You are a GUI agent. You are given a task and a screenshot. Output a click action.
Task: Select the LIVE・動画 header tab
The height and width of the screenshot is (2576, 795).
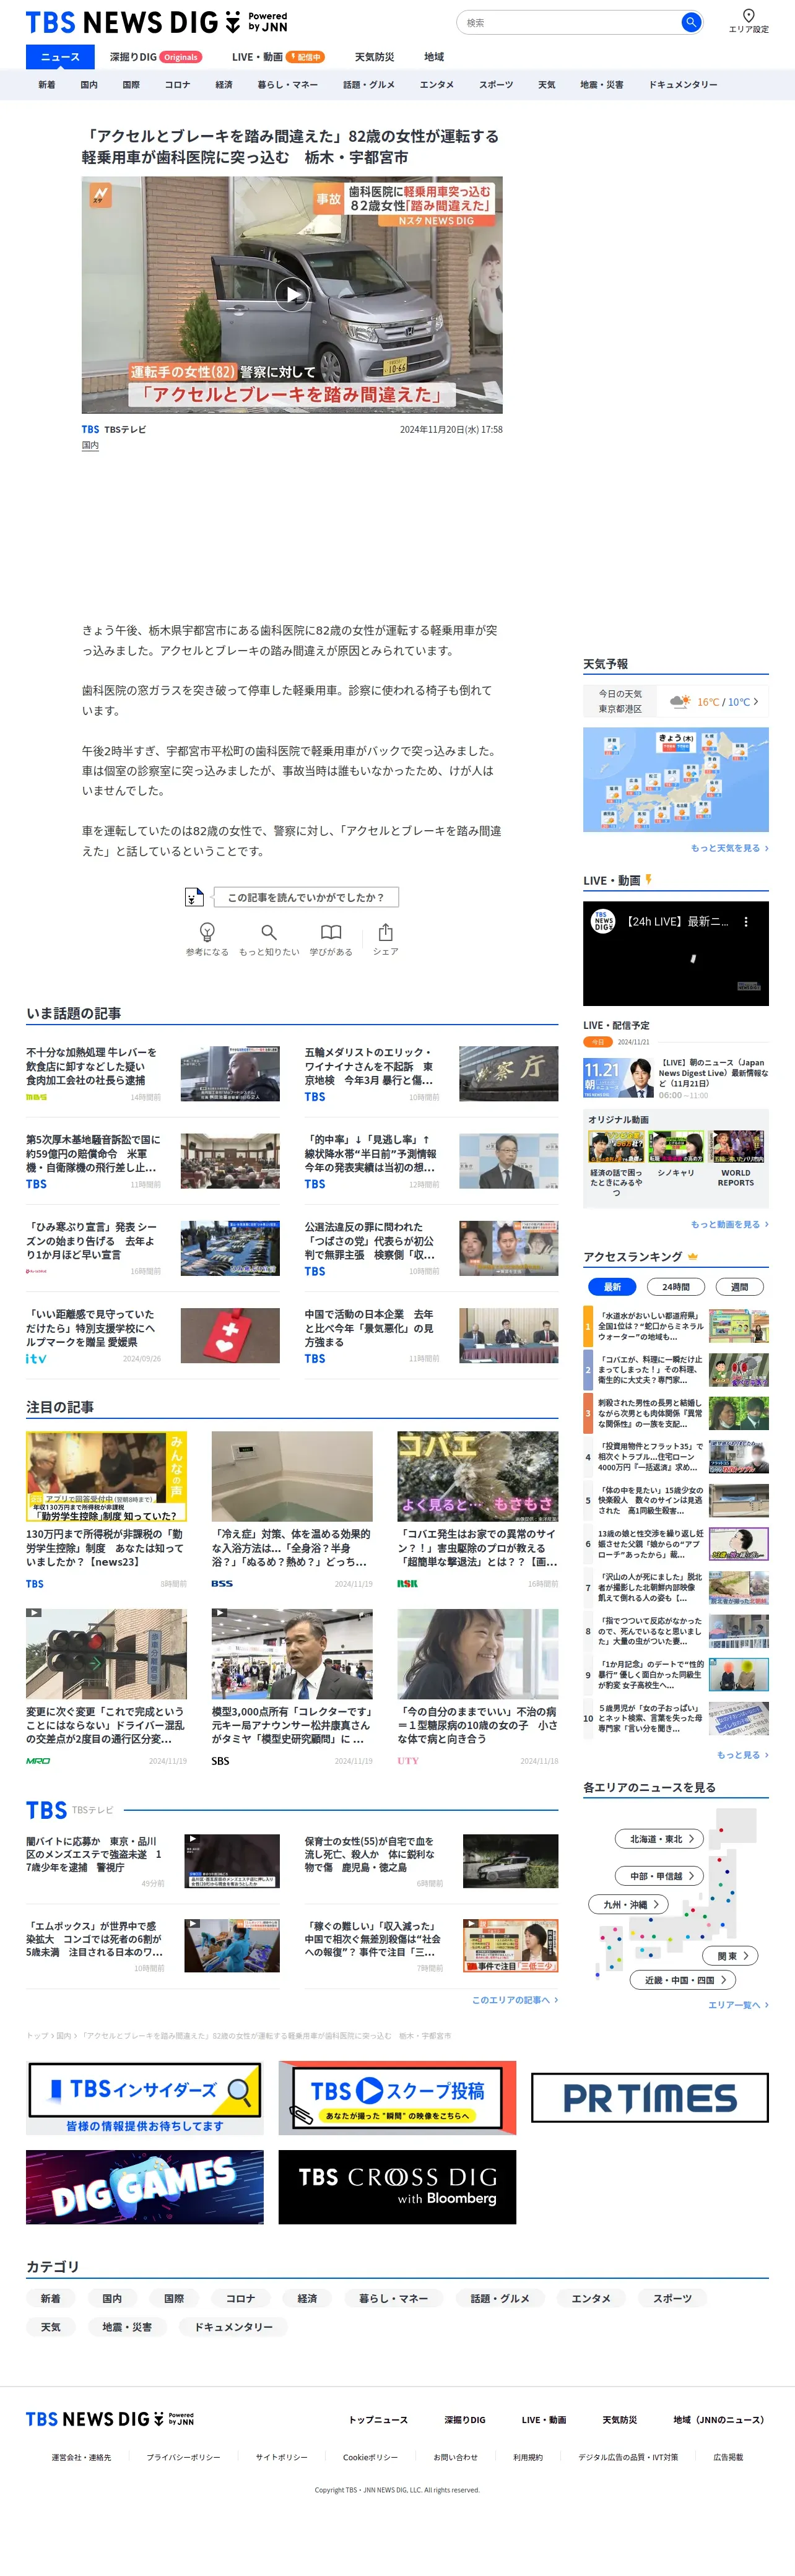click(277, 57)
